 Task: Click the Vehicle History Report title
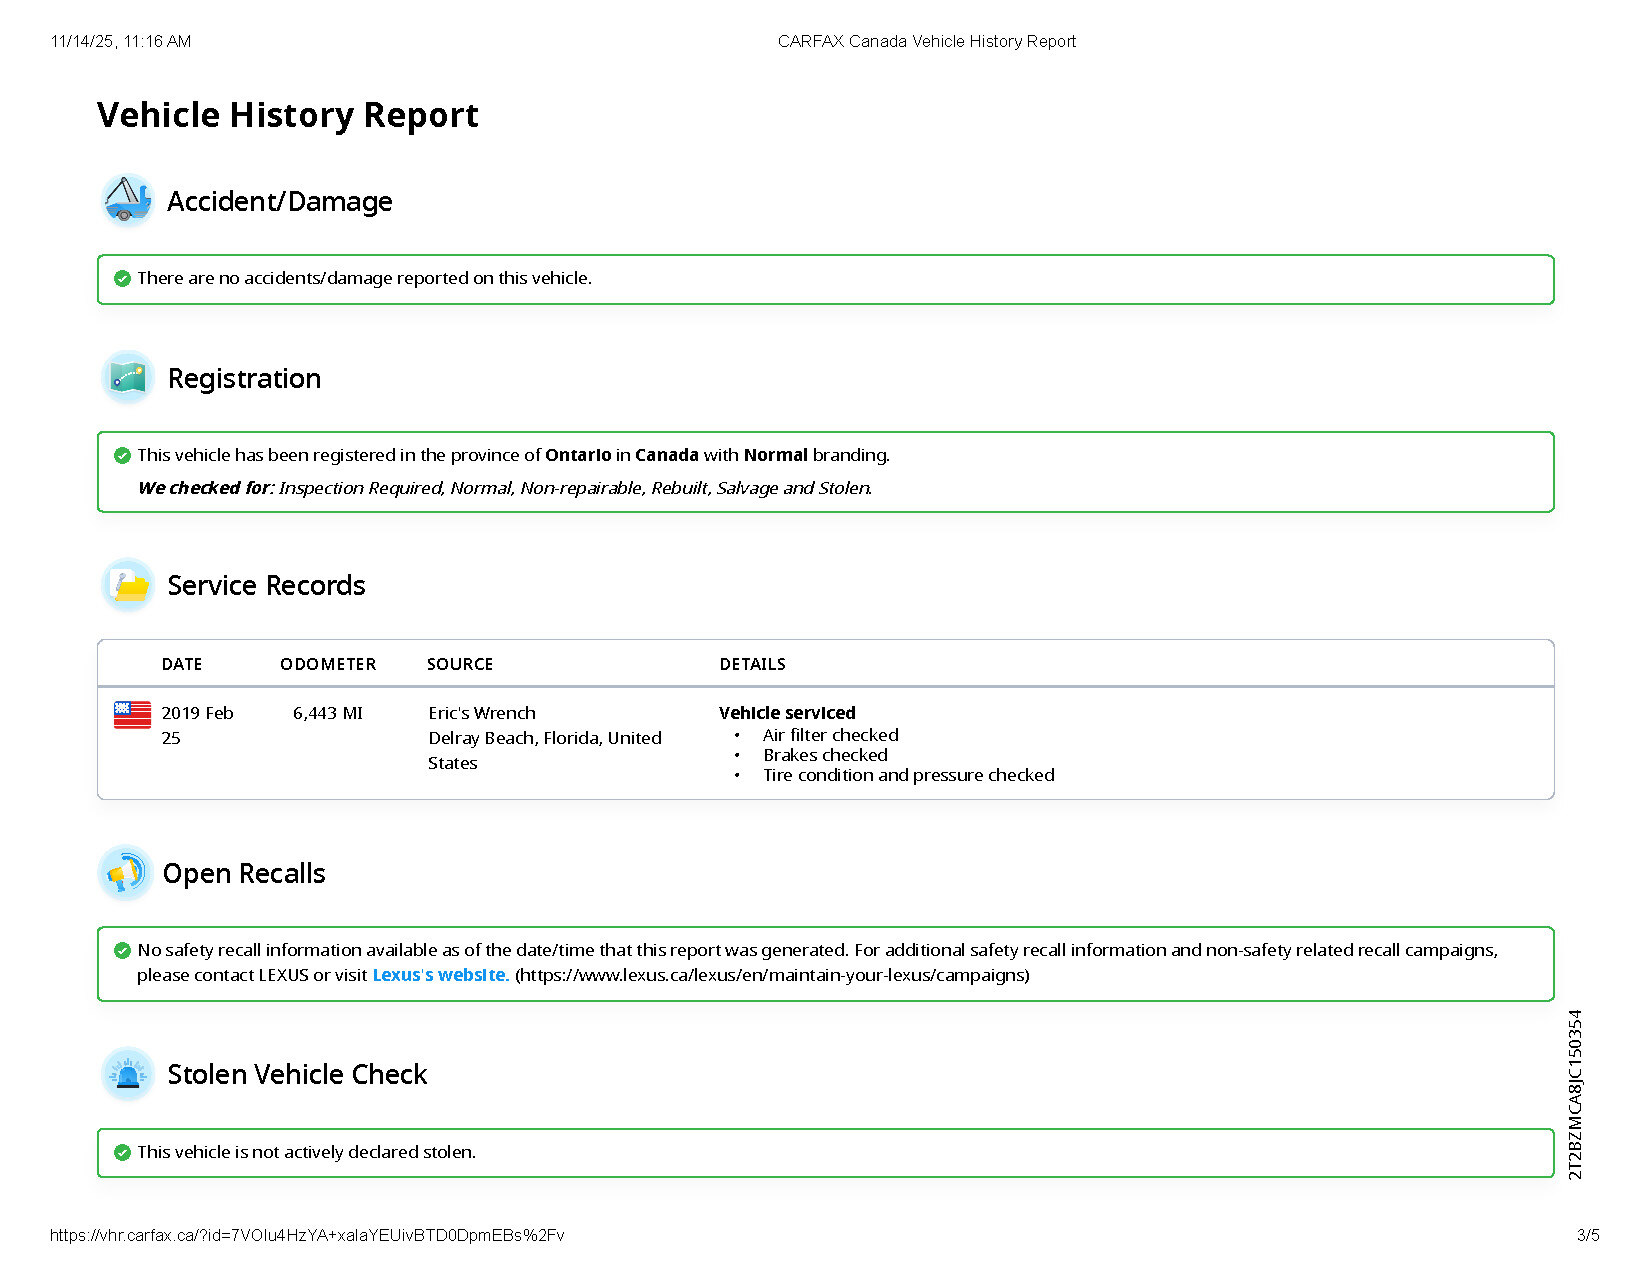click(x=288, y=115)
